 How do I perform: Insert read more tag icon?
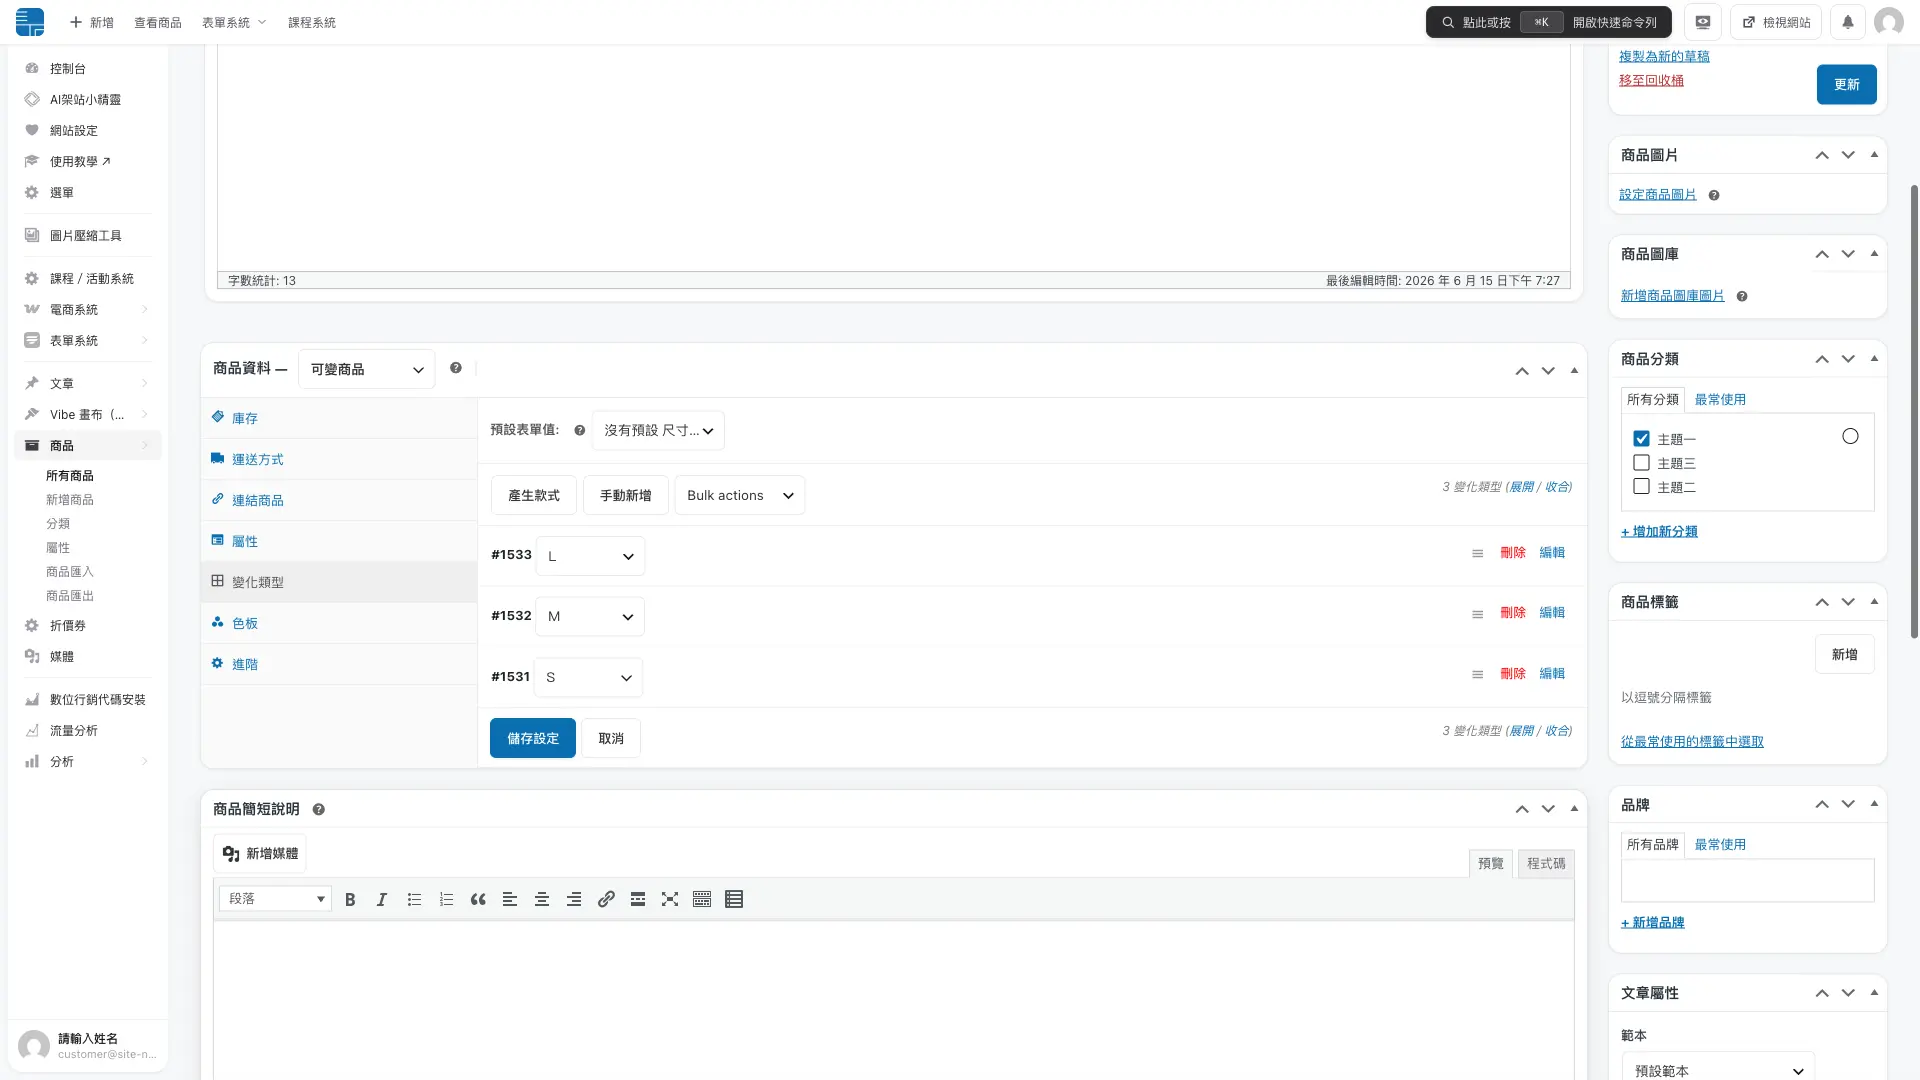coord(638,899)
